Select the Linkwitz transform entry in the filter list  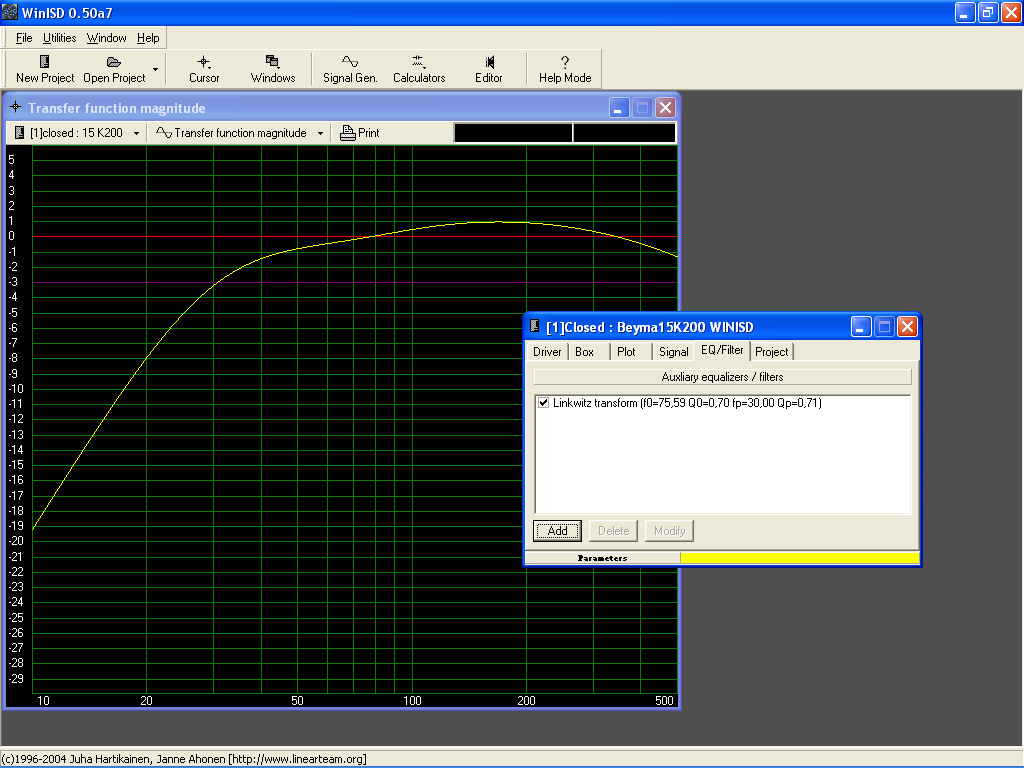click(686, 403)
